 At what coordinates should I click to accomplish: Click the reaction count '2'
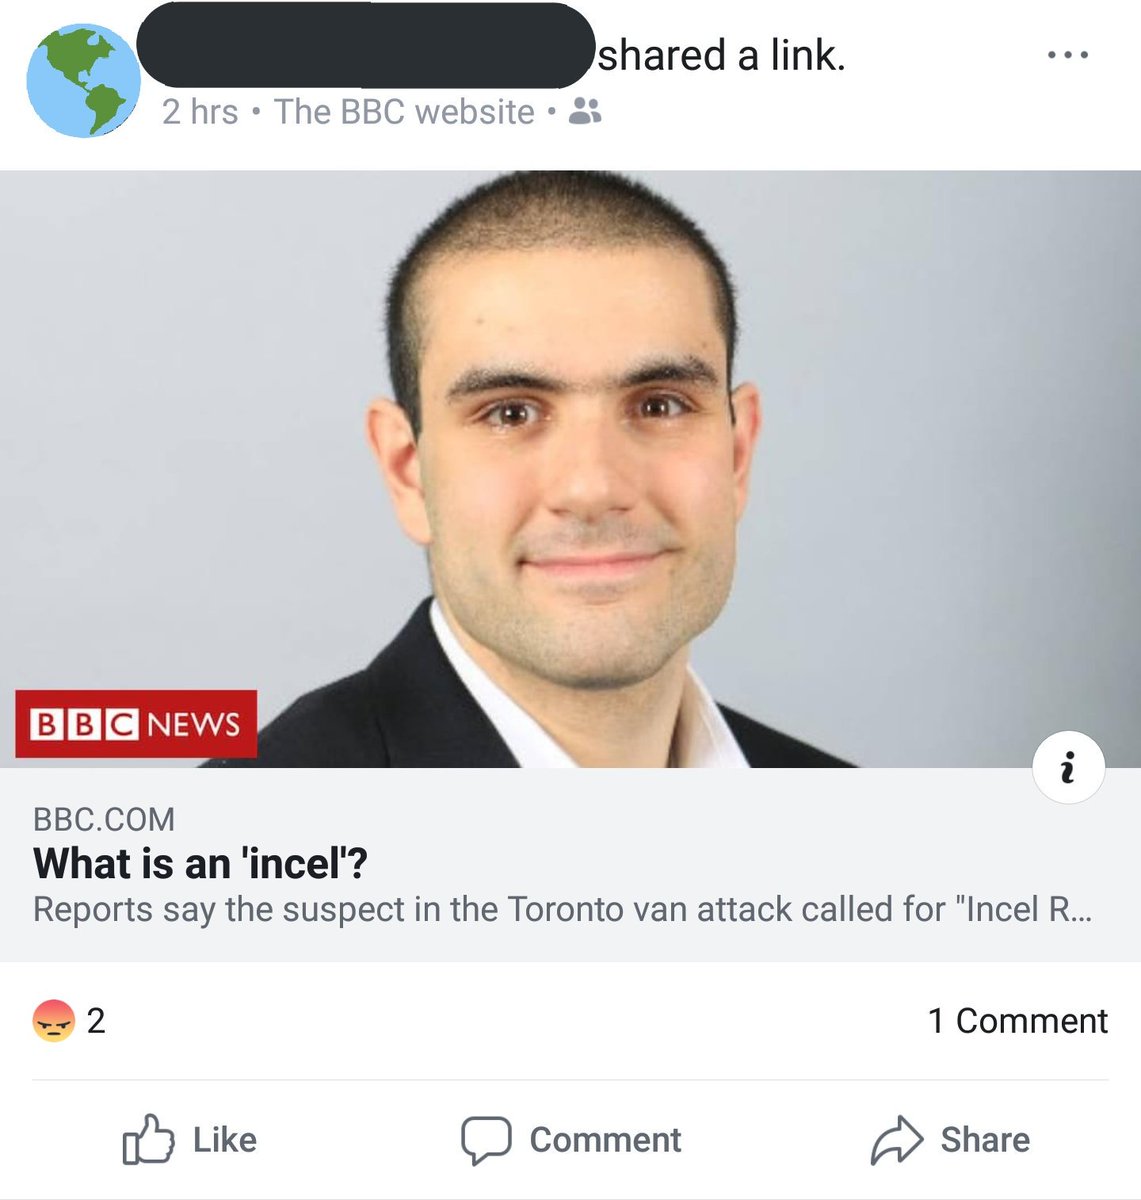click(96, 1021)
